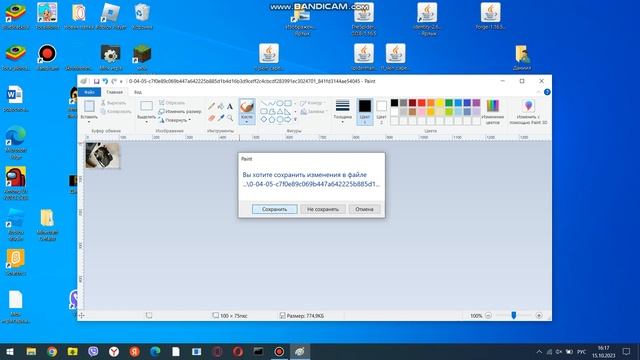Click the Не сохранять button in the dialog
Image resolution: width=640 pixels, height=360 pixels.
tap(323, 209)
